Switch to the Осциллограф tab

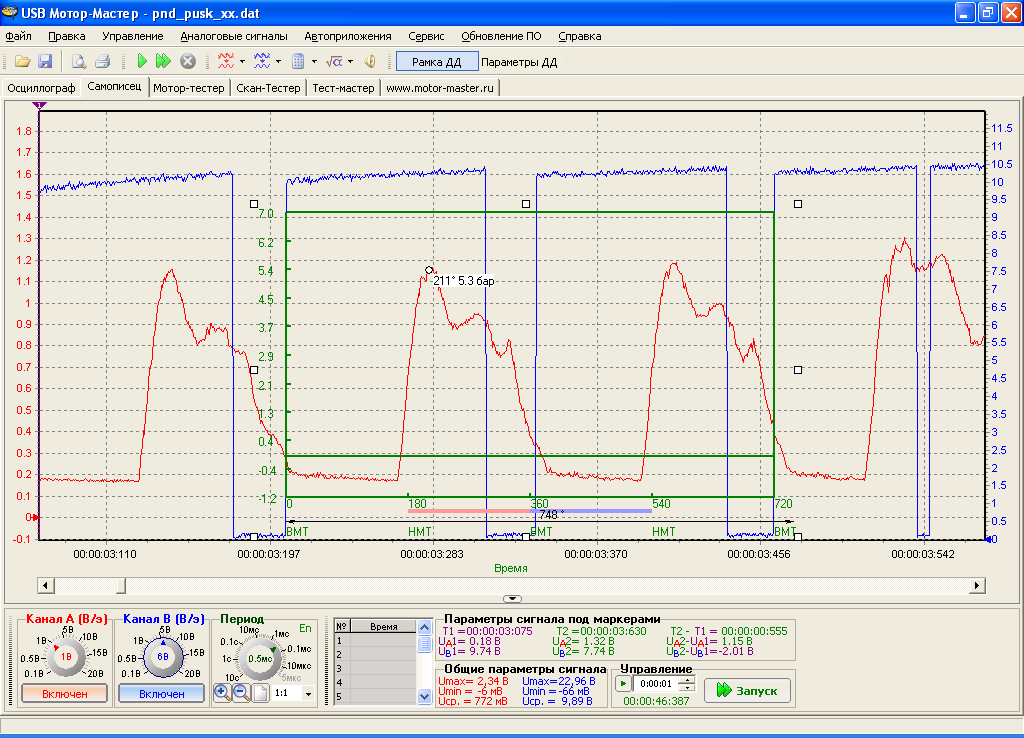(x=42, y=88)
